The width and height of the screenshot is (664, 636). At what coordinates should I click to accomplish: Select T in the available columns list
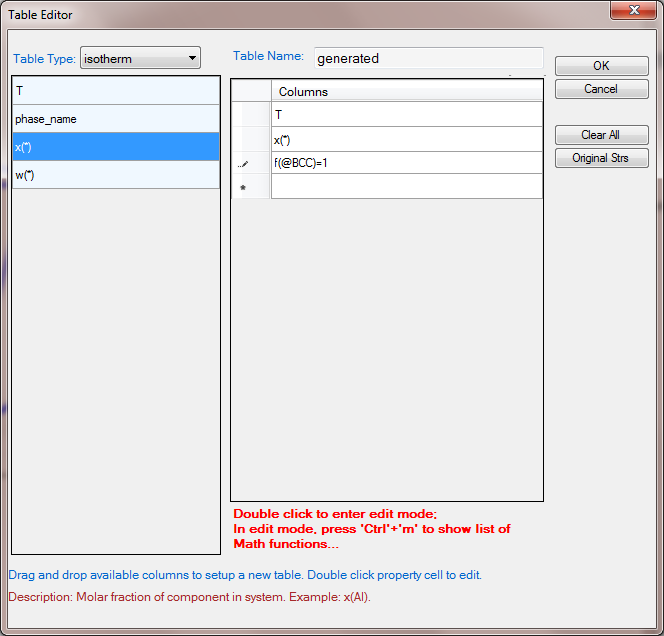coord(116,90)
